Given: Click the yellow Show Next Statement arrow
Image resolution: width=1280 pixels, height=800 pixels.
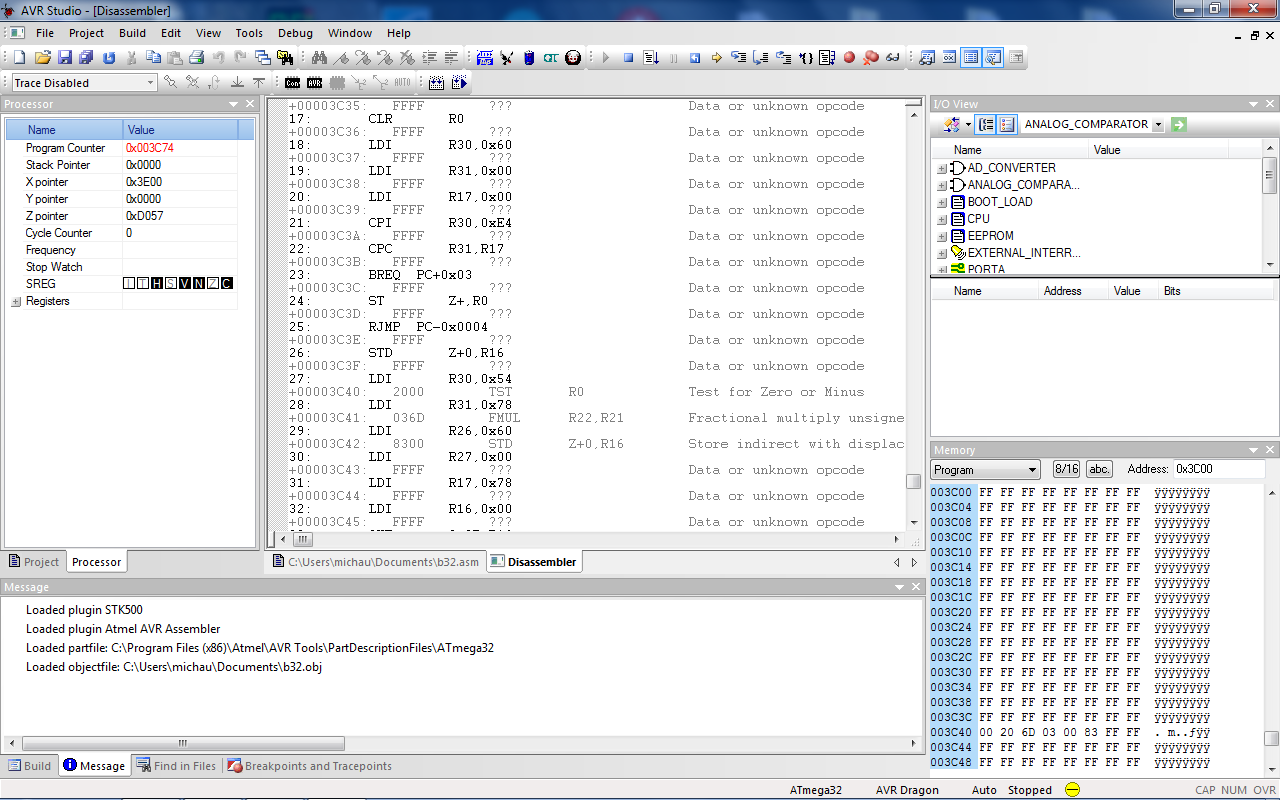Looking at the screenshot, I should pyautogui.click(x=717, y=58).
